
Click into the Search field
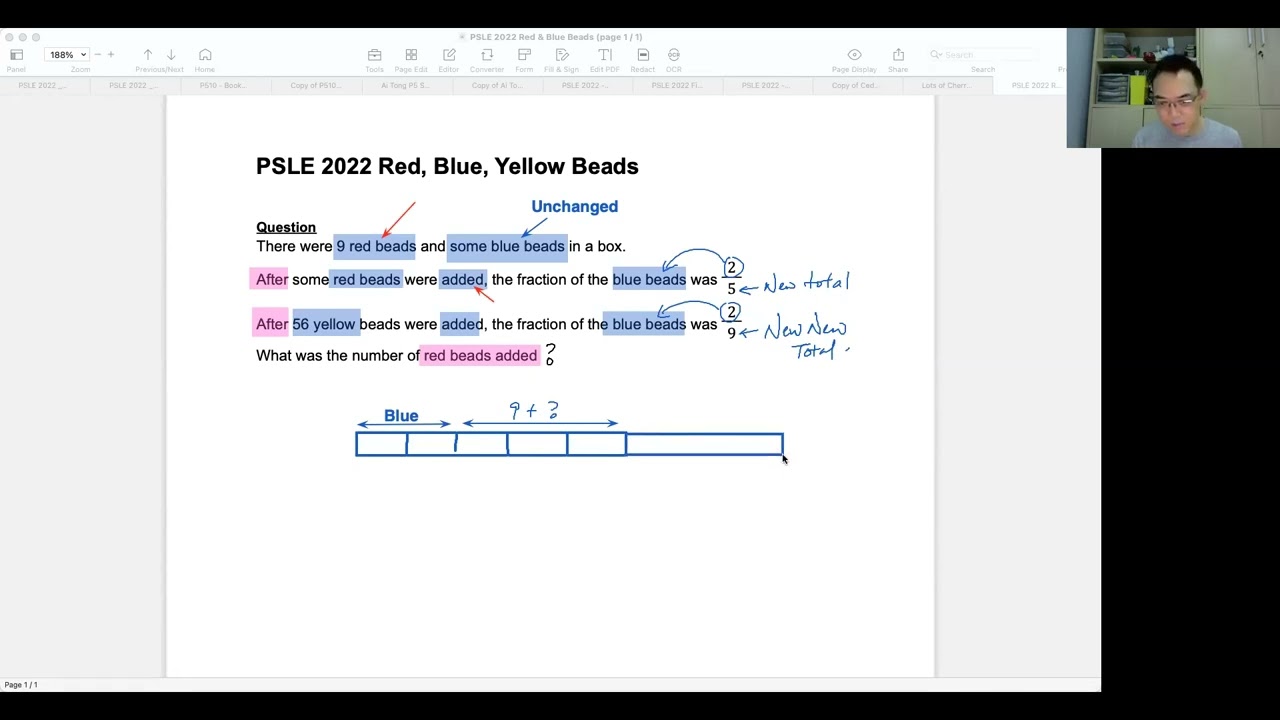(983, 55)
